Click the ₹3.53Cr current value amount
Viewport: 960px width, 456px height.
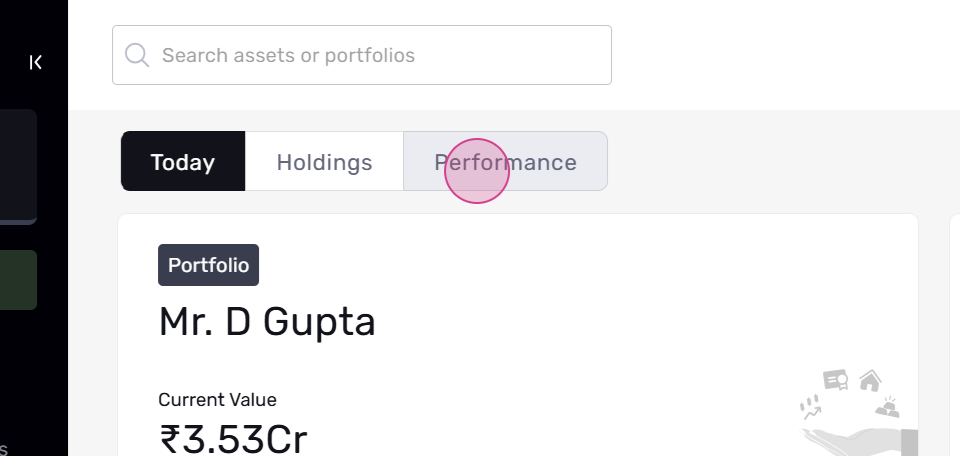pyautogui.click(x=233, y=439)
